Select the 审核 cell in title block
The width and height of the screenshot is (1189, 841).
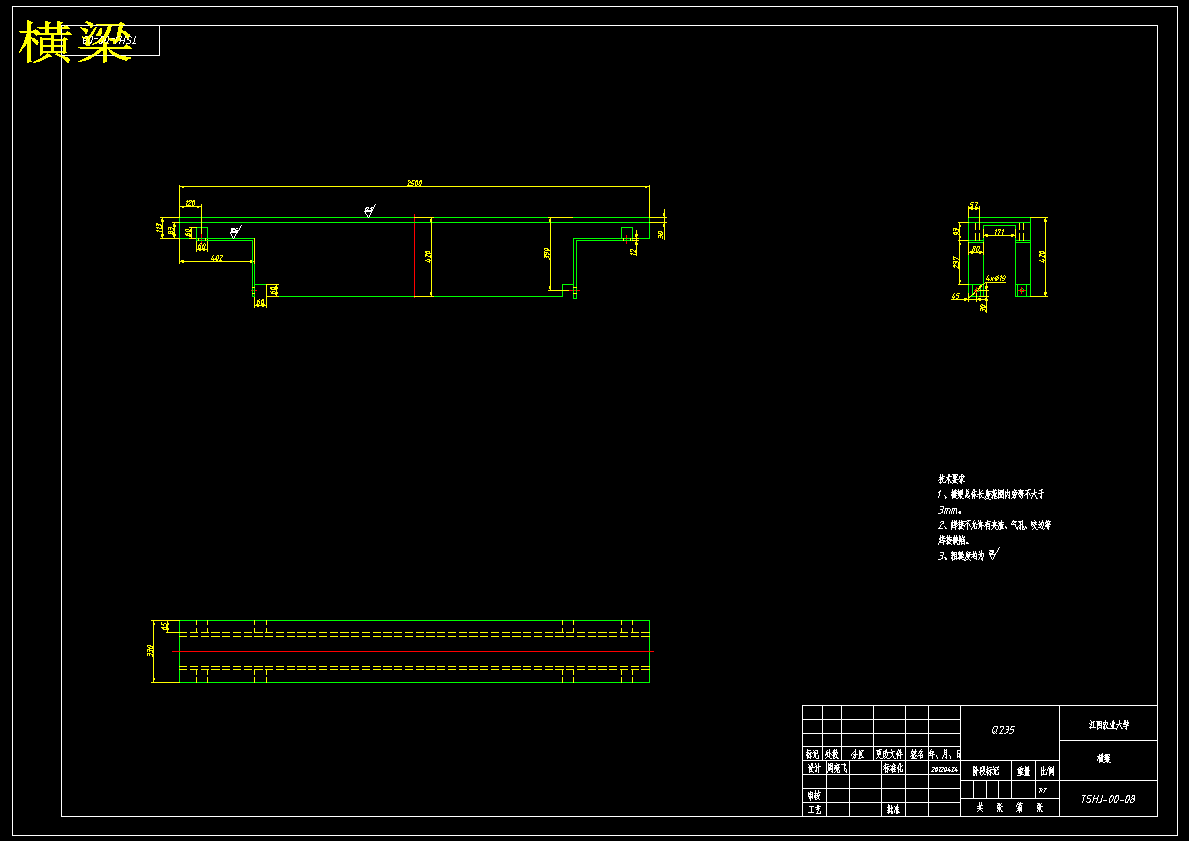pyautogui.click(x=814, y=795)
